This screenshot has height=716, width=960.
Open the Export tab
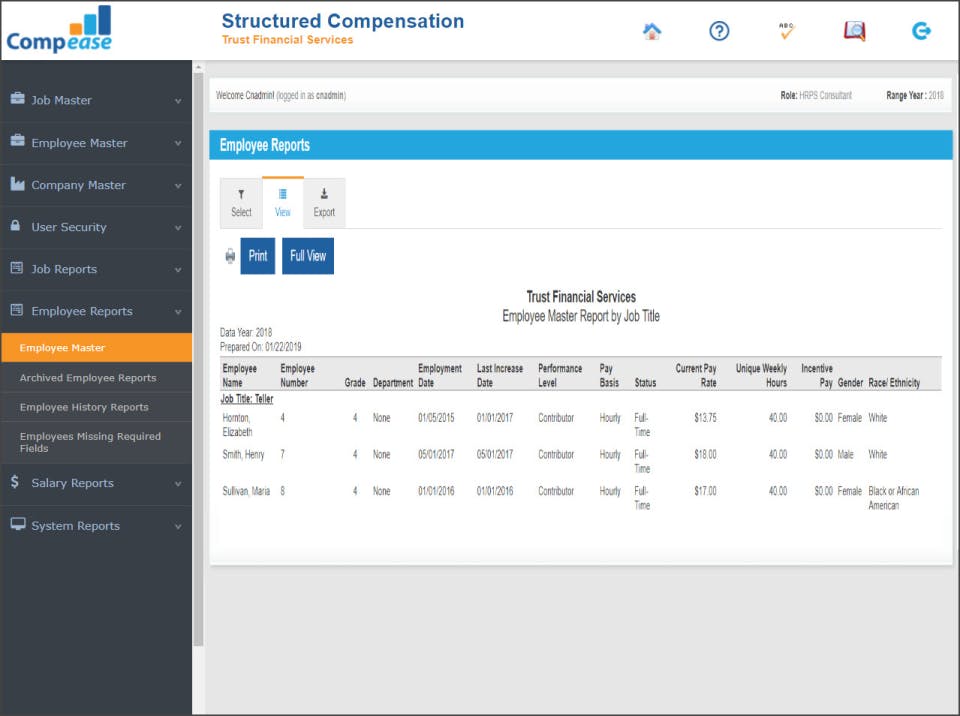pyautogui.click(x=324, y=203)
